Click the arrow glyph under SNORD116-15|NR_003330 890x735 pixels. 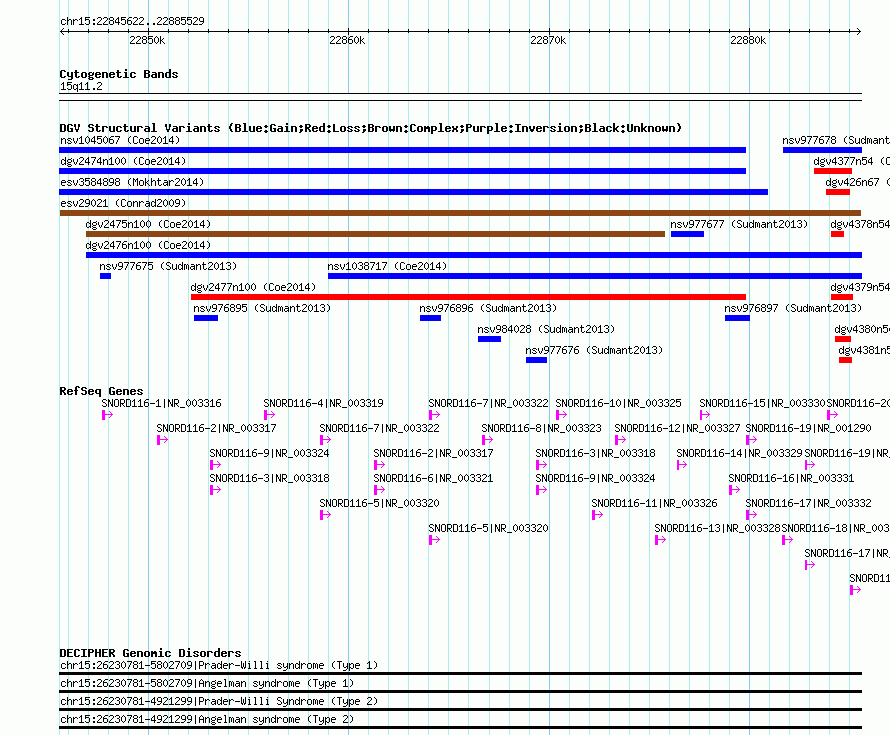click(704, 415)
